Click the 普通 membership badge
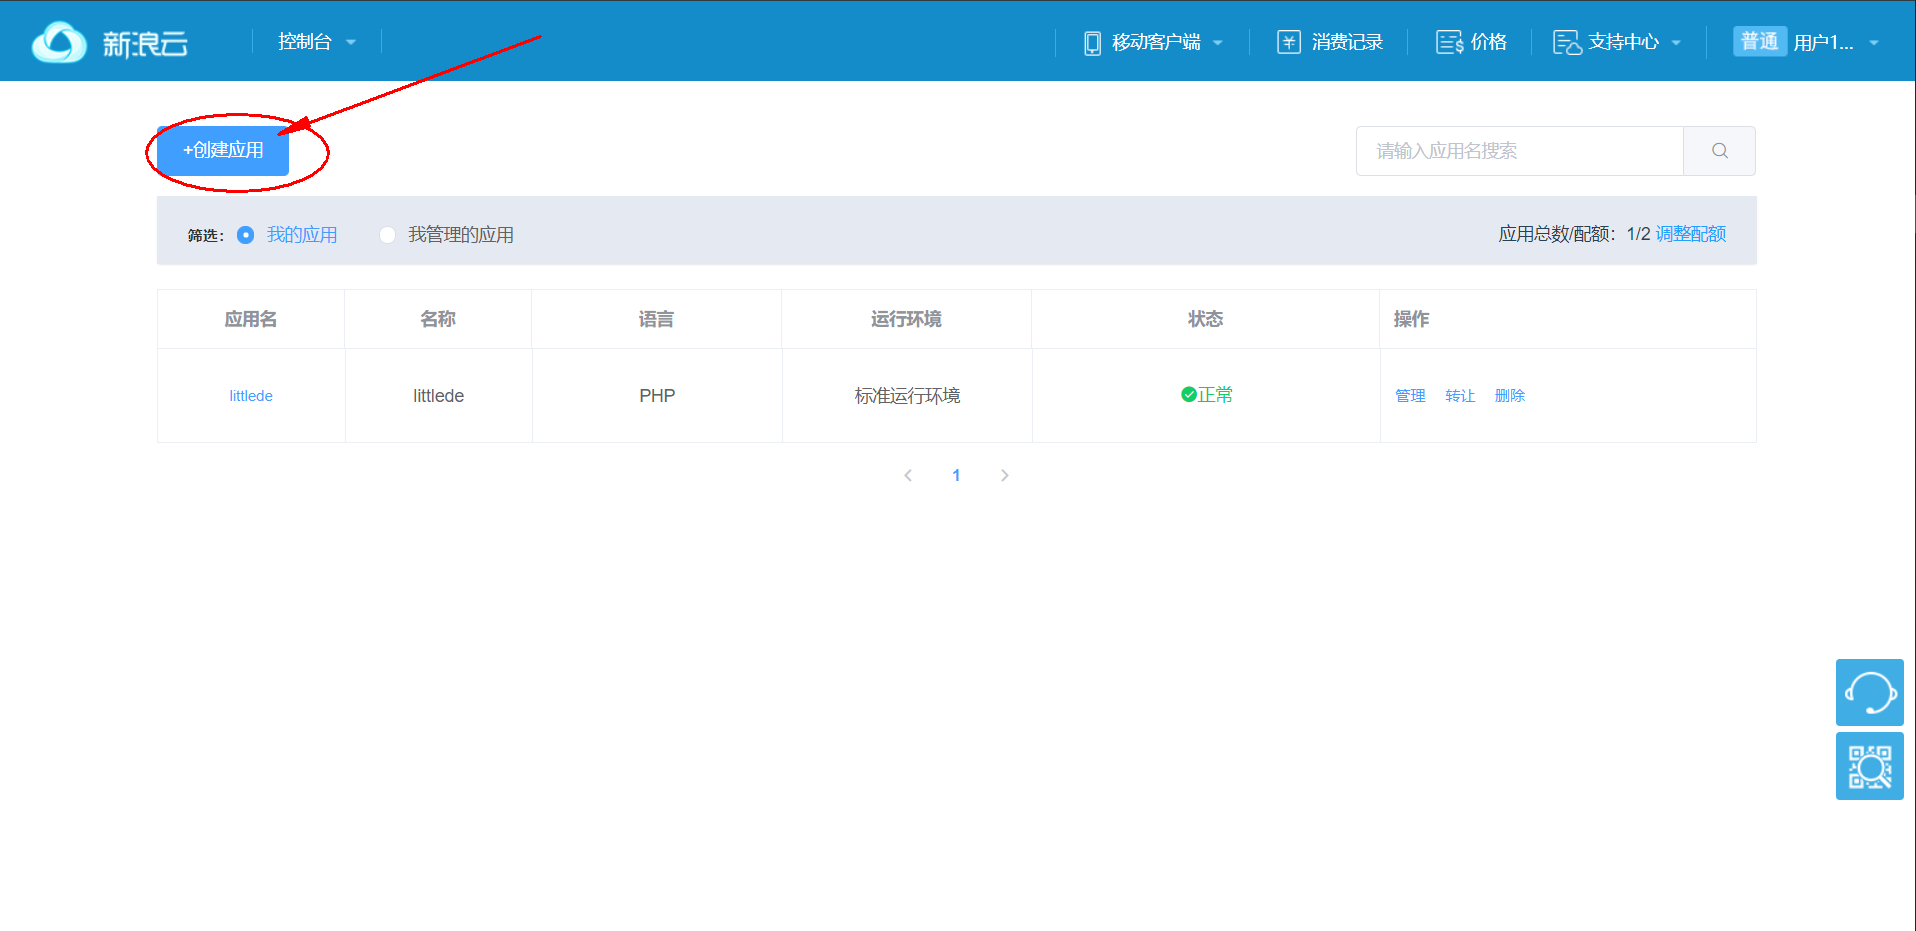 point(1759,41)
